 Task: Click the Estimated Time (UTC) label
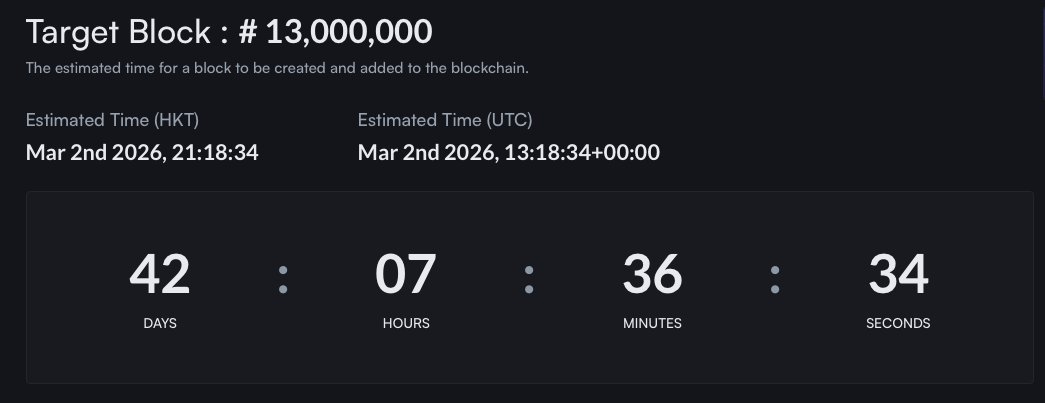point(445,121)
